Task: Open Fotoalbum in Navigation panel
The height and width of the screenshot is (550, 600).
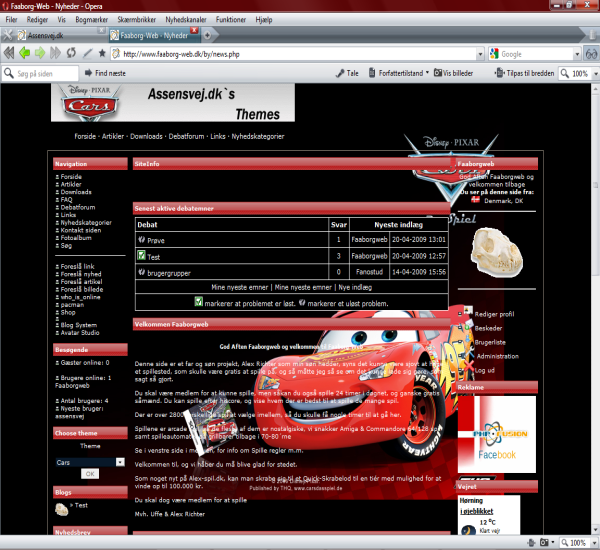Action: tap(76, 238)
